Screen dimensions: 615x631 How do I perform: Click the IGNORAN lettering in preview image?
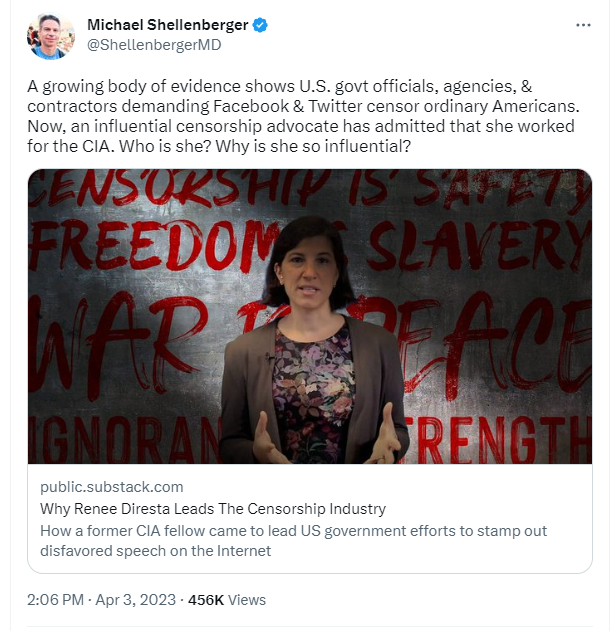pyautogui.click(x=125, y=439)
